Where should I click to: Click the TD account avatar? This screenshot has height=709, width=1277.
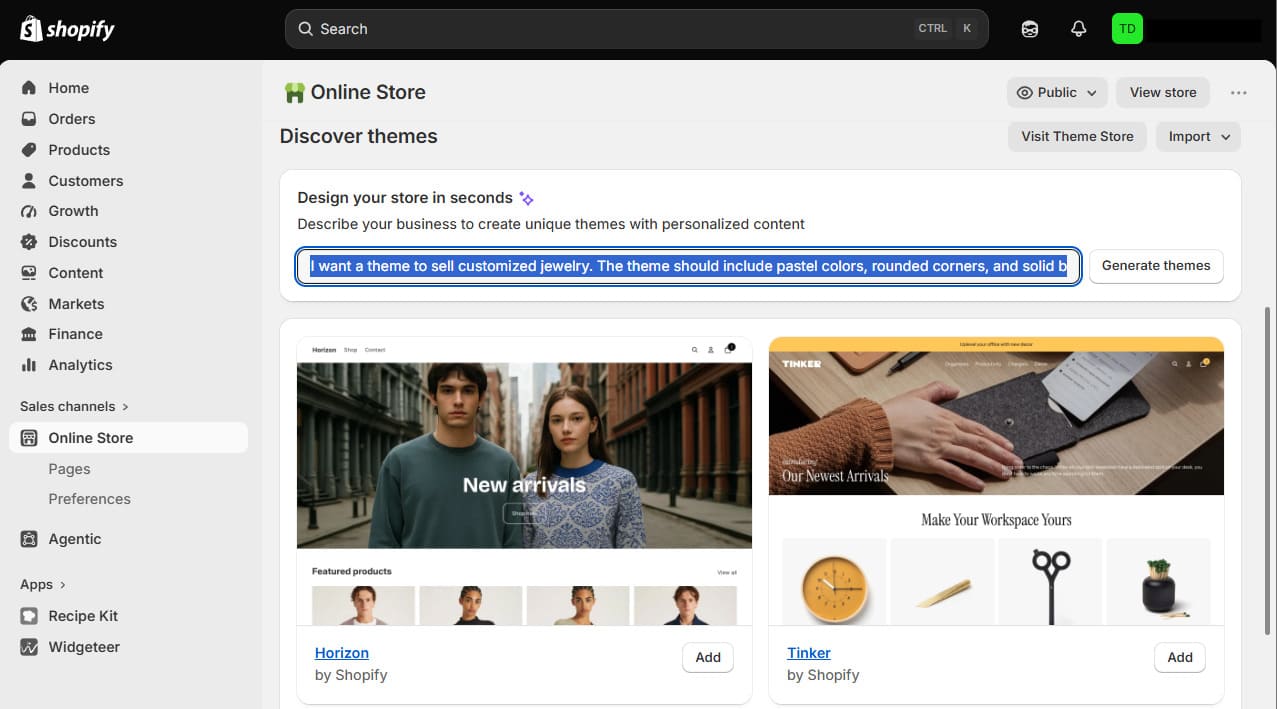pos(1127,29)
